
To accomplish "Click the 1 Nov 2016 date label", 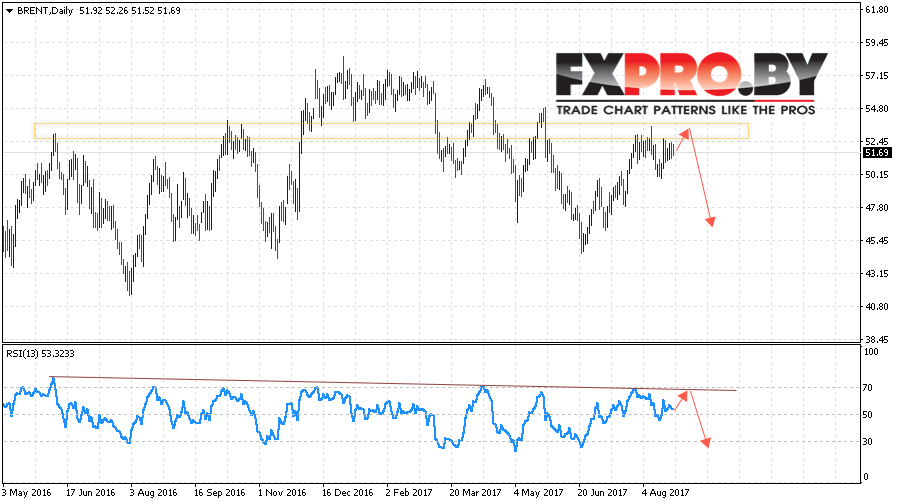I will coord(282,493).
